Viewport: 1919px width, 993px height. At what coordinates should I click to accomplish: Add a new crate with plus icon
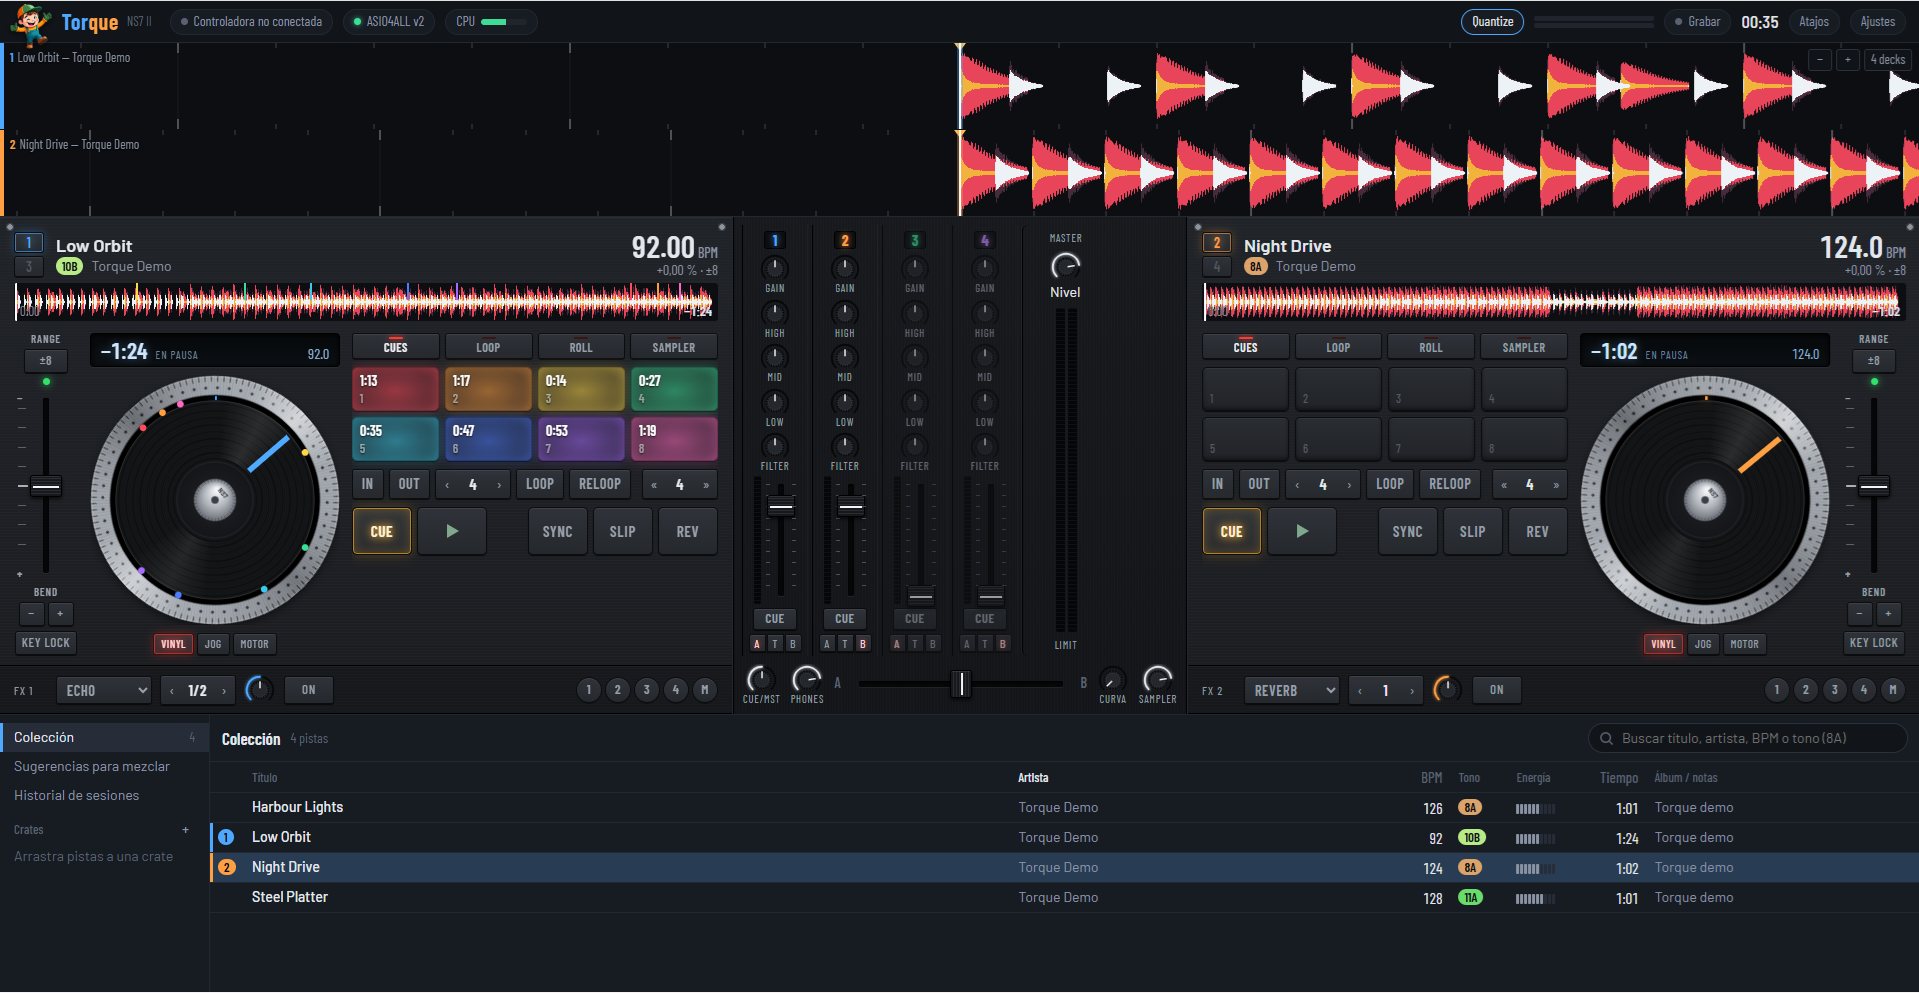(186, 830)
